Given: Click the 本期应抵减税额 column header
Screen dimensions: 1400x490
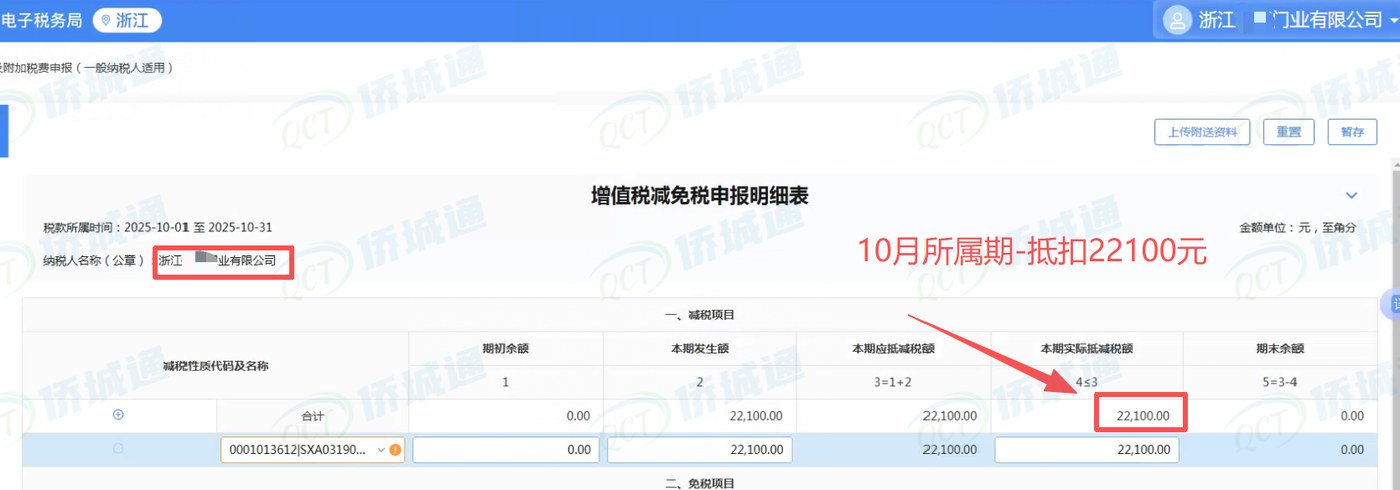Looking at the screenshot, I should (894, 349).
